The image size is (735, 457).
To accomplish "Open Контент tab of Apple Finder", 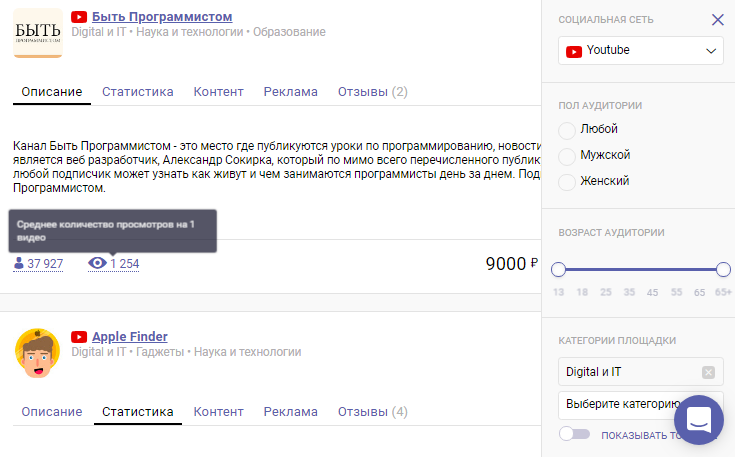I will pyautogui.click(x=218, y=412).
